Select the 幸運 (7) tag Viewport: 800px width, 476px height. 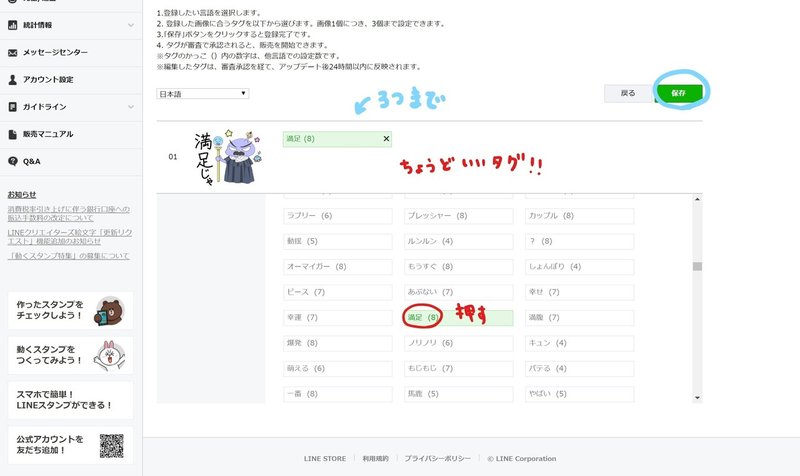[x=338, y=318]
